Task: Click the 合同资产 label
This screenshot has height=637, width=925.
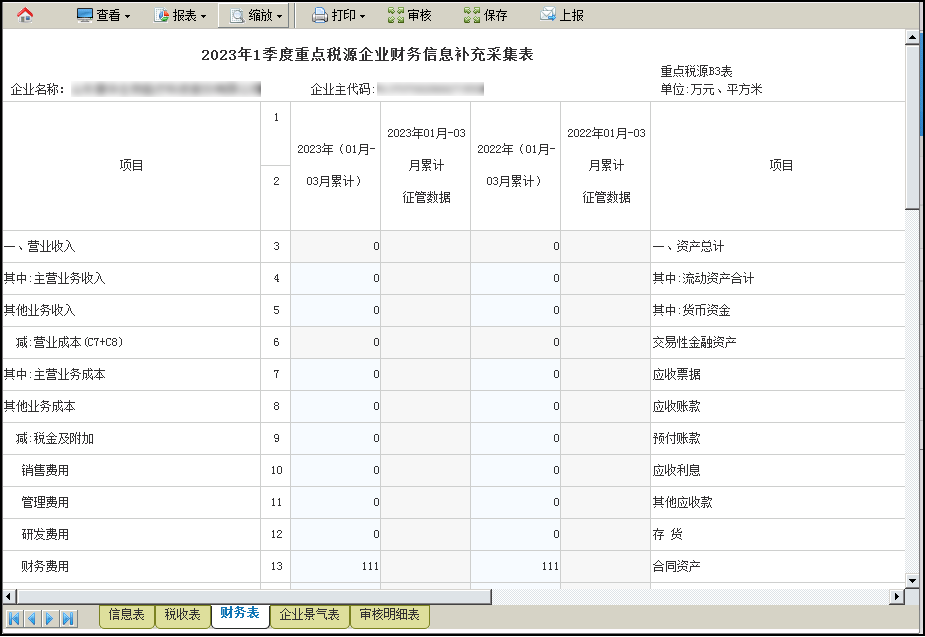Action: click(x=677, y=566)
